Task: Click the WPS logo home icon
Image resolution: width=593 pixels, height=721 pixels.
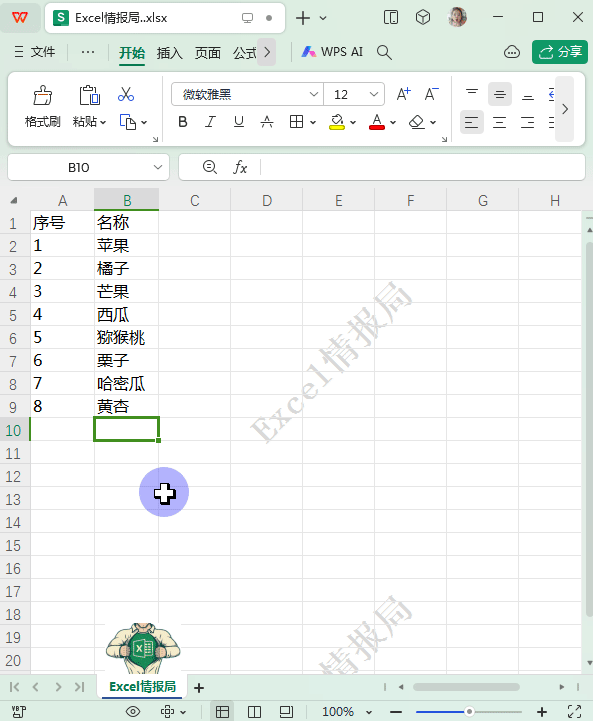Action: (20, 18)
